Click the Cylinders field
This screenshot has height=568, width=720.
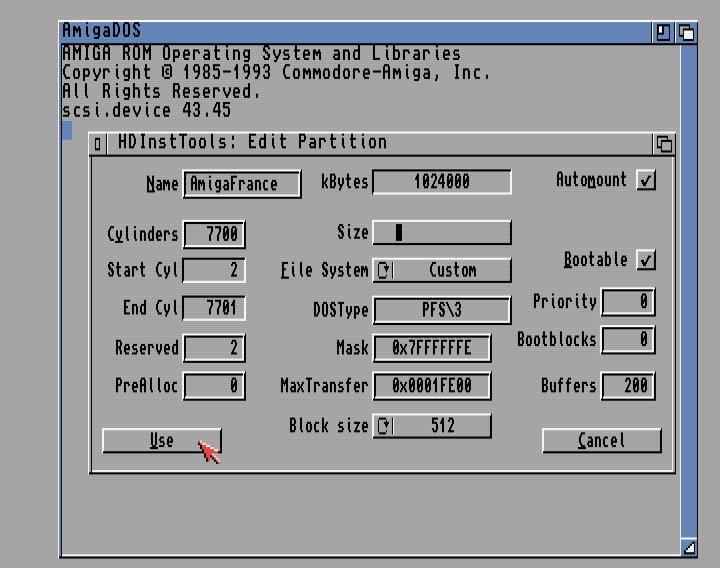[214, 235]
